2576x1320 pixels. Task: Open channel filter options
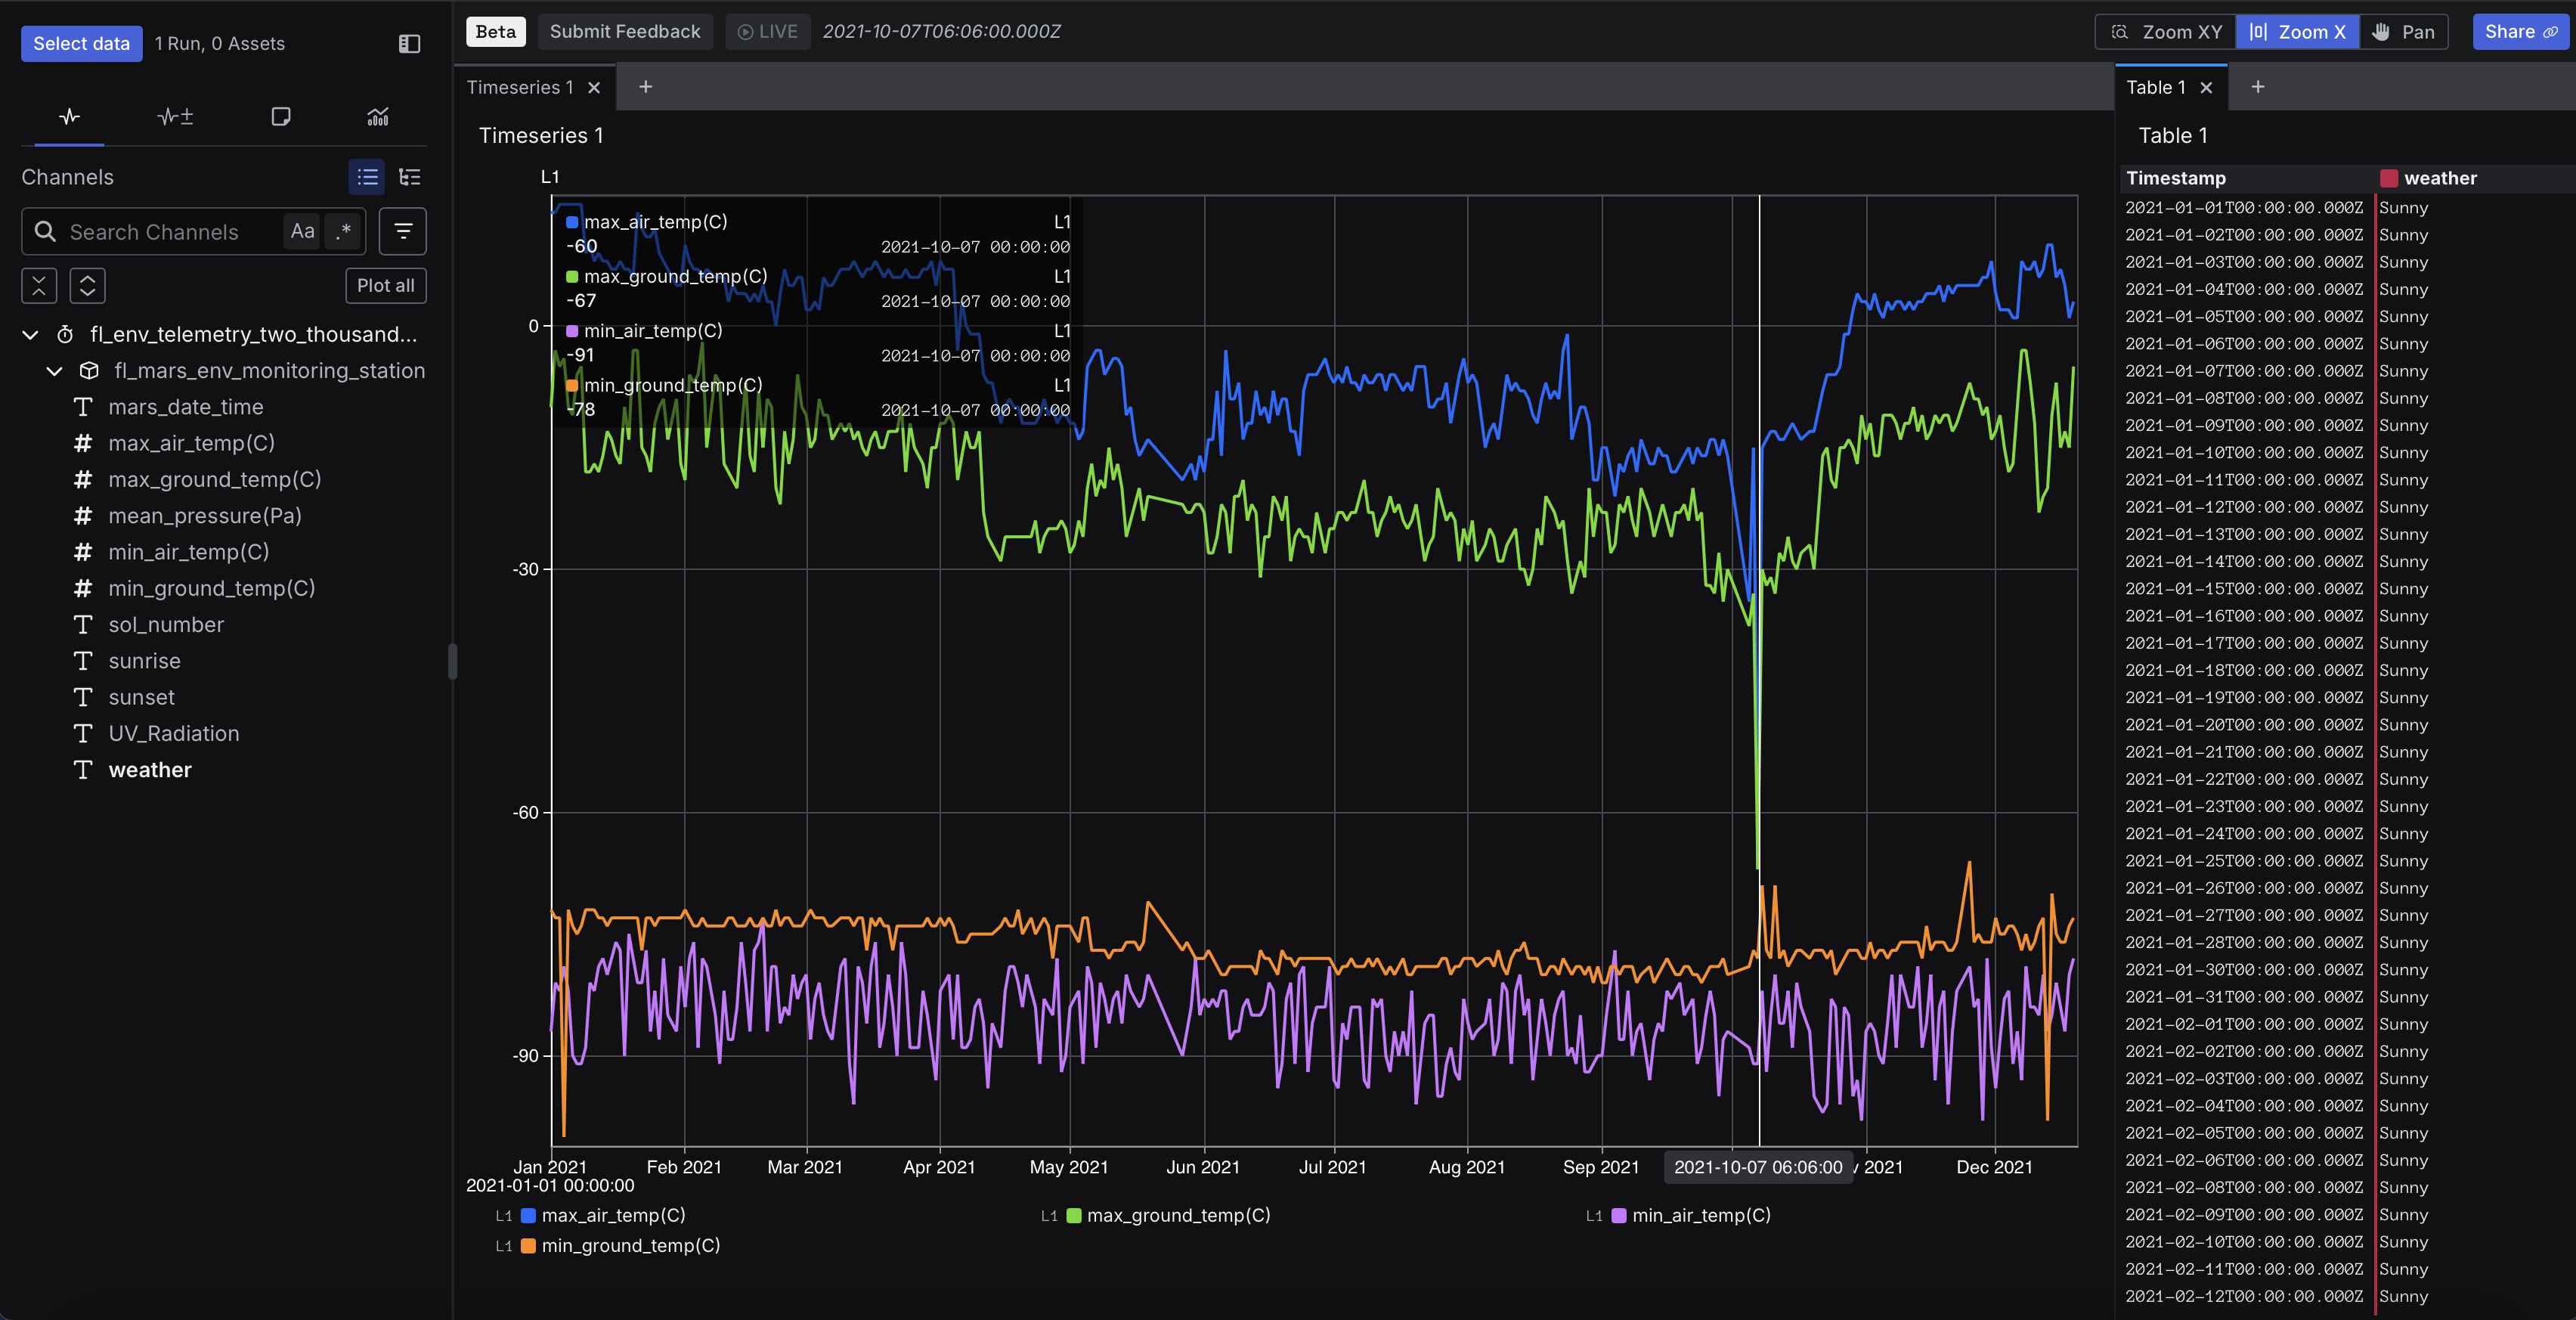click(x=403, y=231)
